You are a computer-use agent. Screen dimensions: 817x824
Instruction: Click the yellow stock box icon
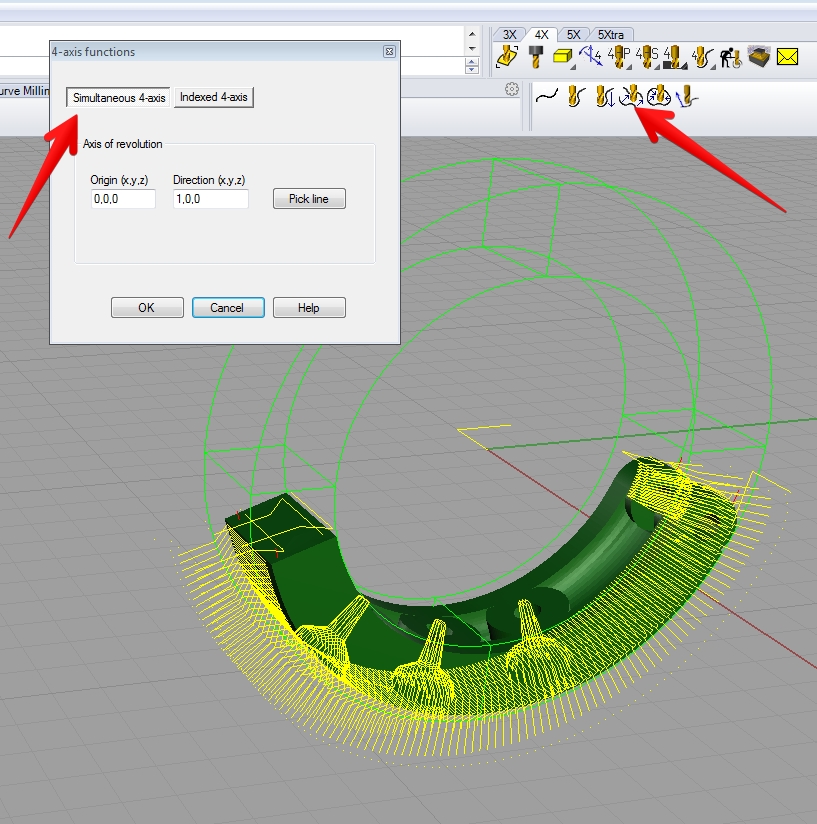coord(563,57)
